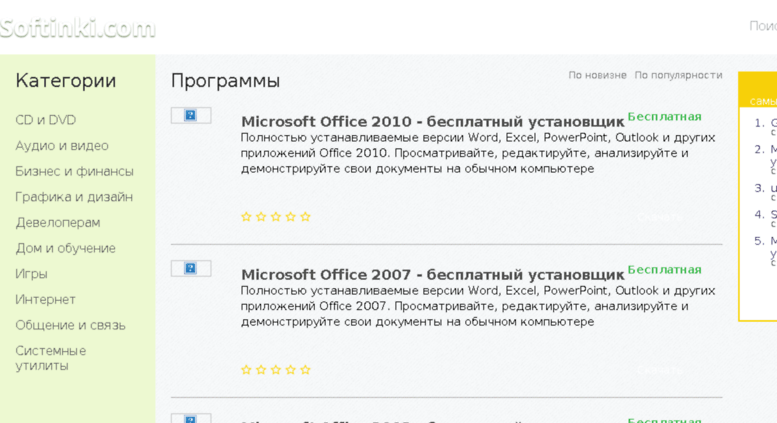Open the 'Аудио и видео' category
Image resolution: width=777 pixels, height=423 pixels.
point(62,146)
